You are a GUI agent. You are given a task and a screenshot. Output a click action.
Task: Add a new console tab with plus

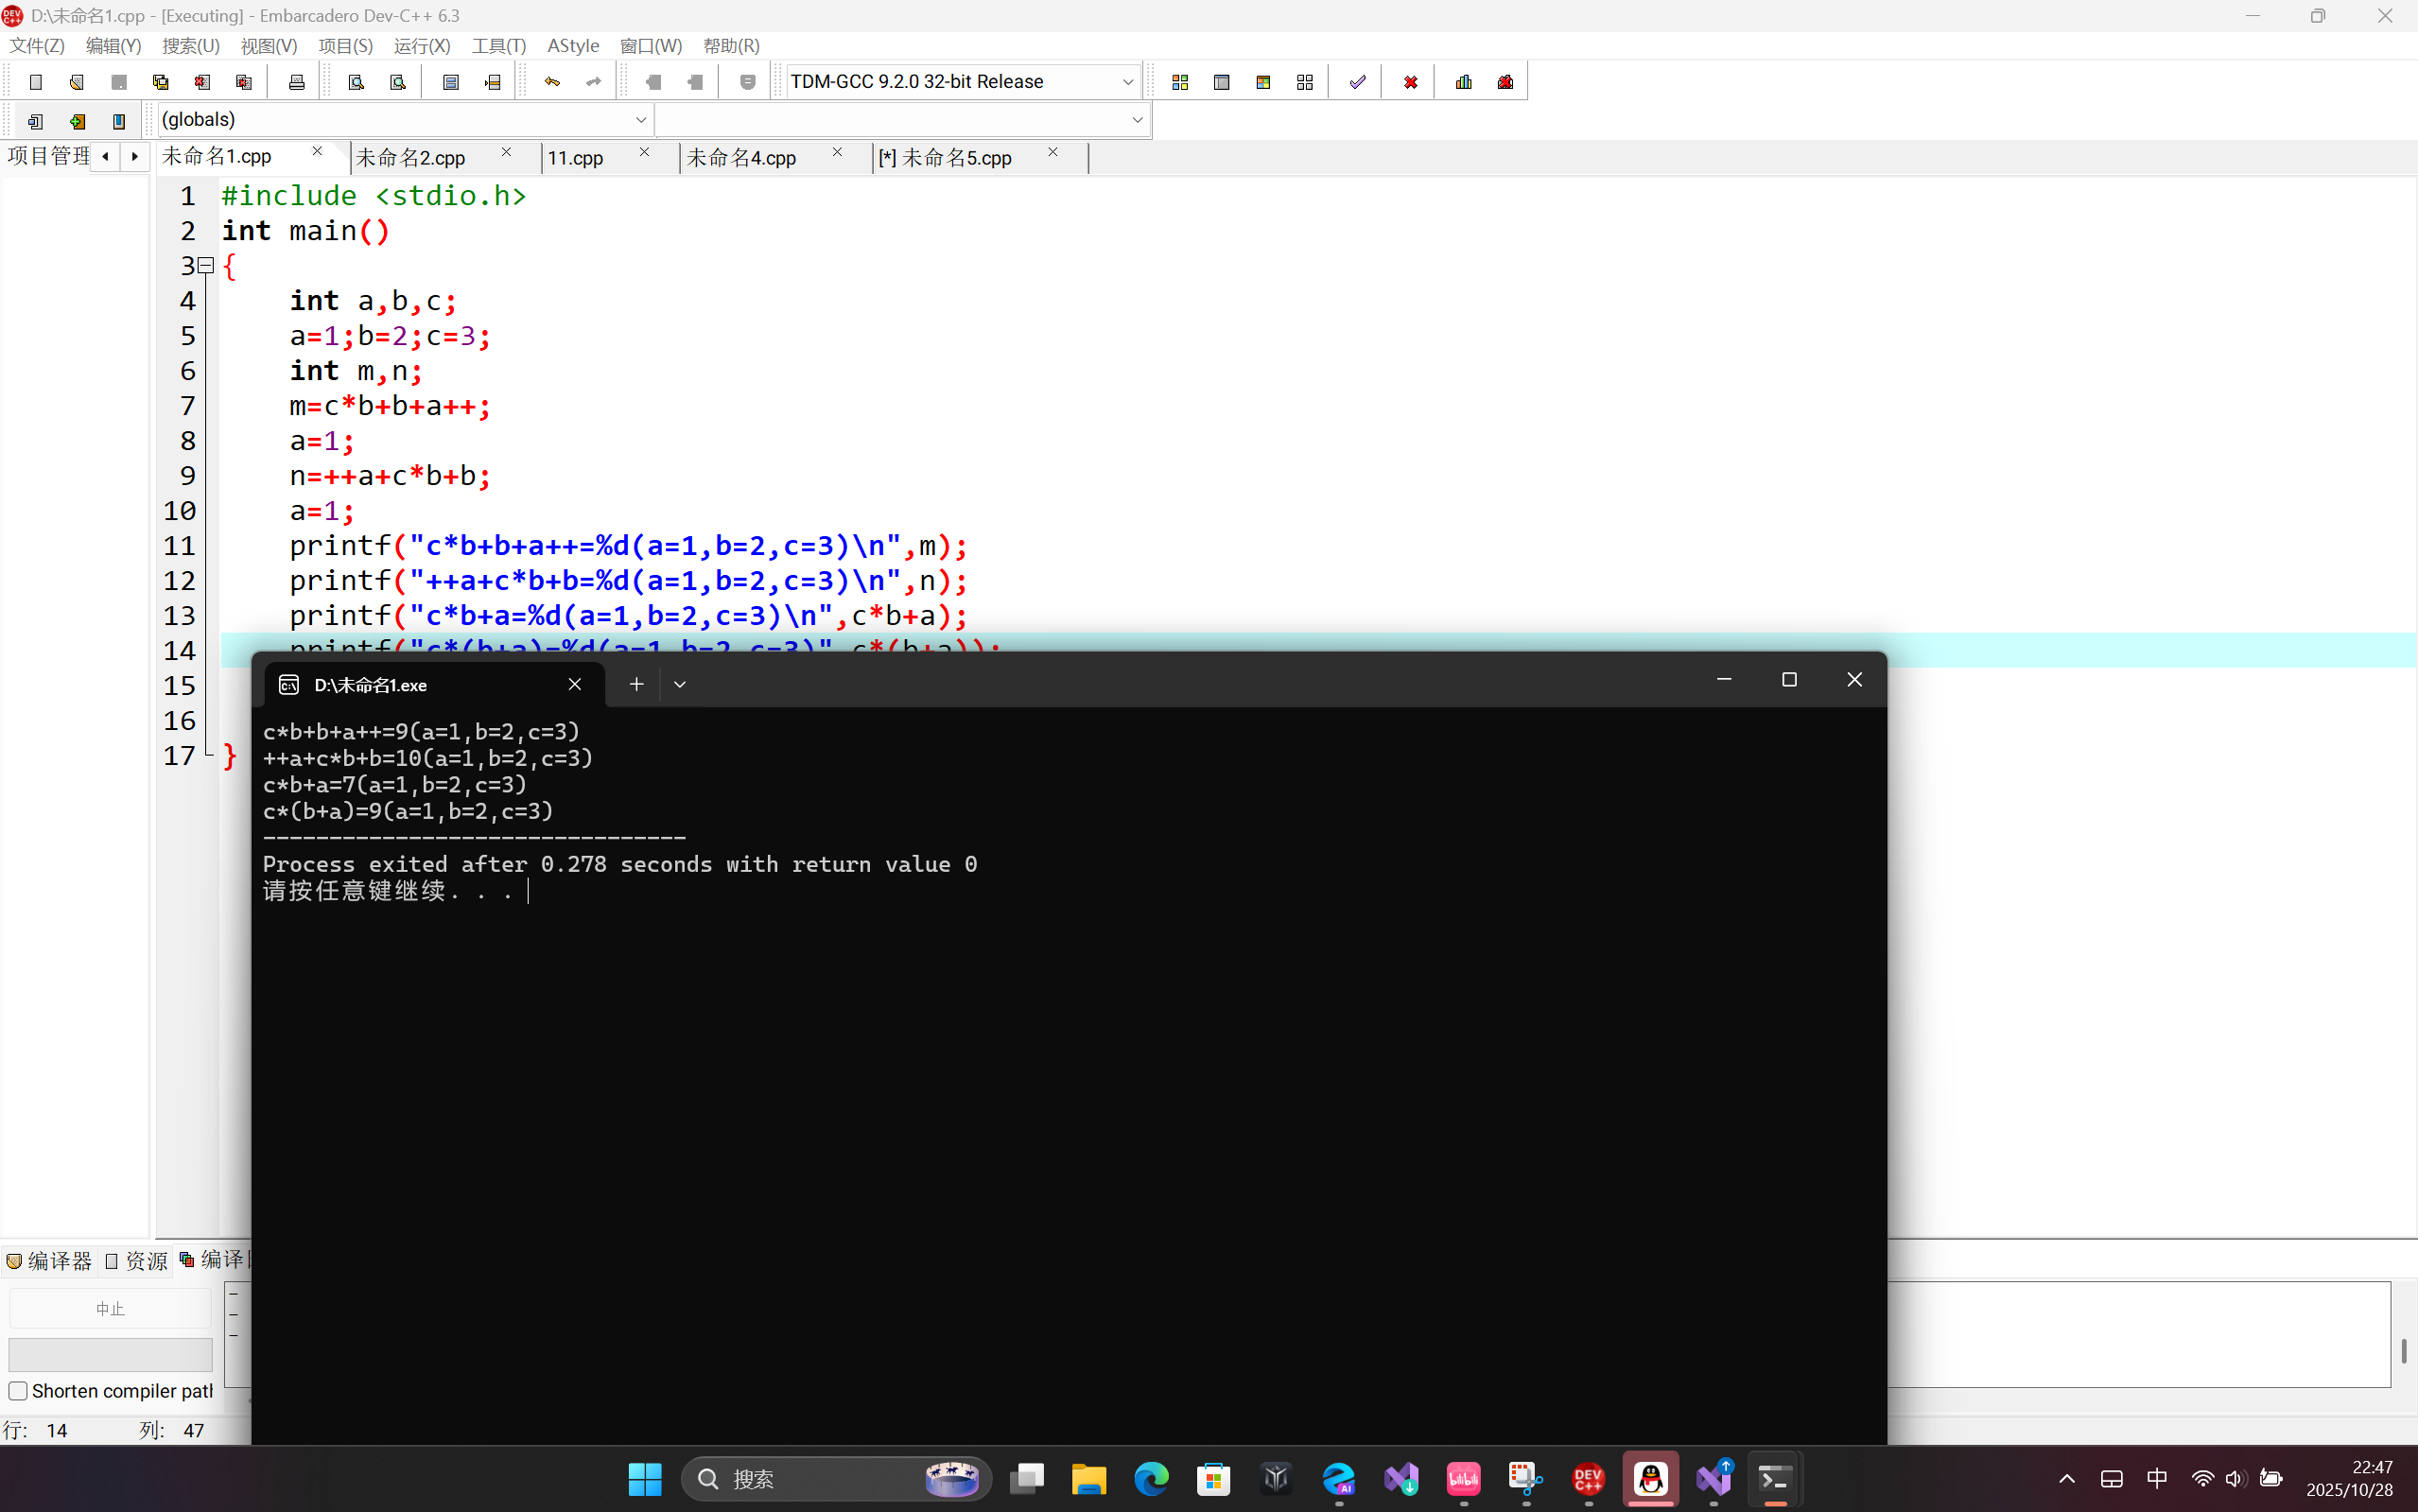636,685
